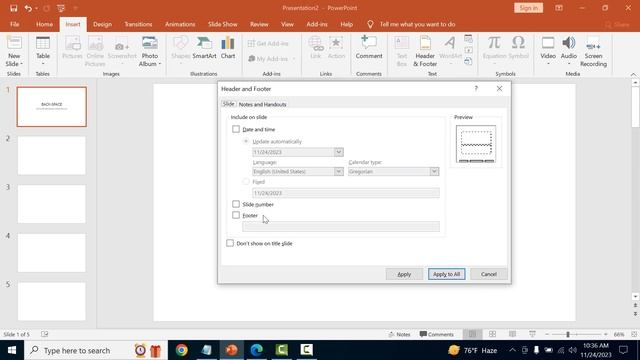Click the Video media icon

click(548, 43)
